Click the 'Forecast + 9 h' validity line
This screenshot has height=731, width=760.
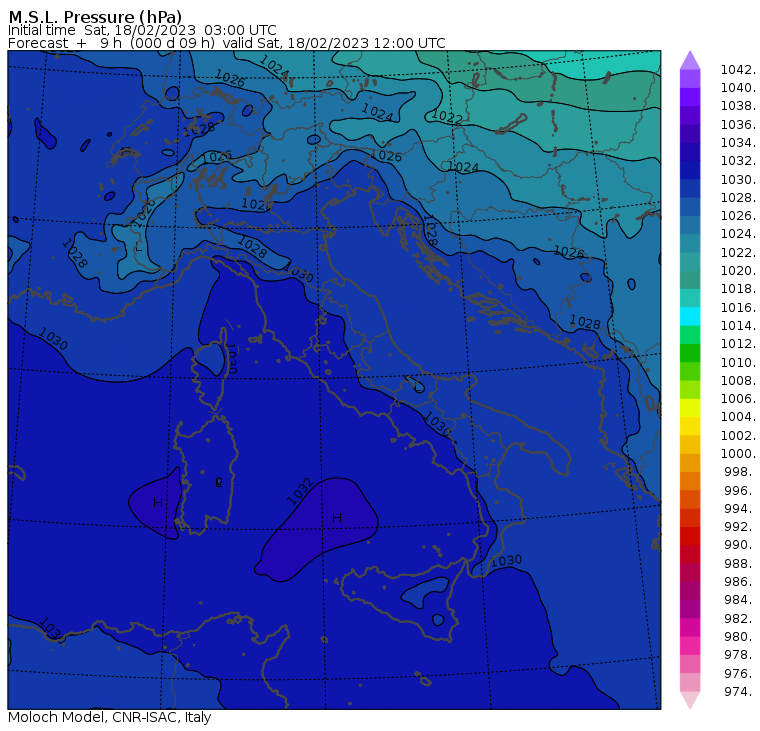(226, 43)
